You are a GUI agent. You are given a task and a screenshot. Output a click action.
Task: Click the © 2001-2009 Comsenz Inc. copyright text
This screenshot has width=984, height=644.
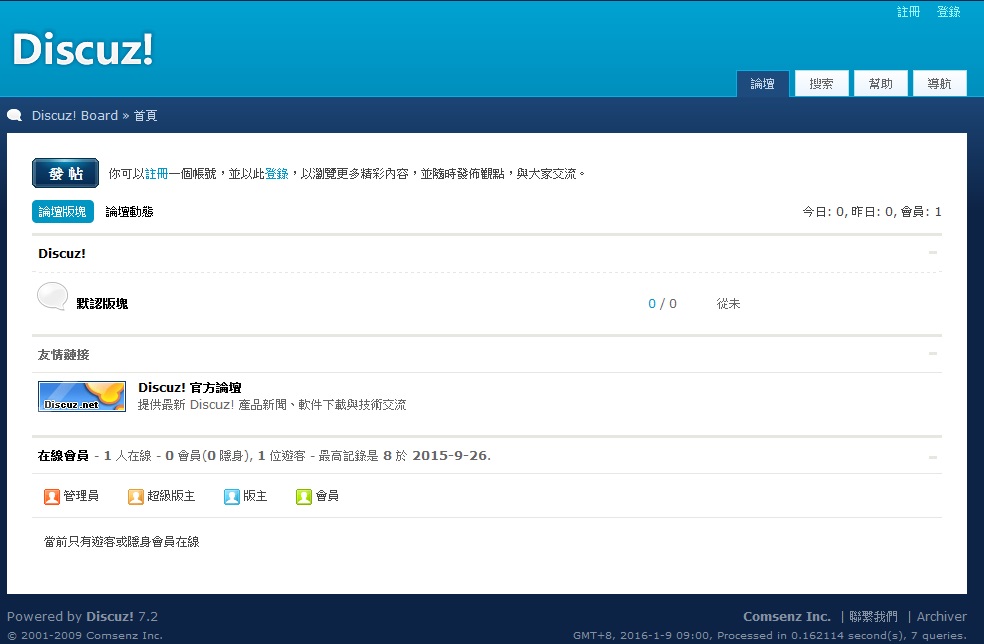click(x=85, y=635)
